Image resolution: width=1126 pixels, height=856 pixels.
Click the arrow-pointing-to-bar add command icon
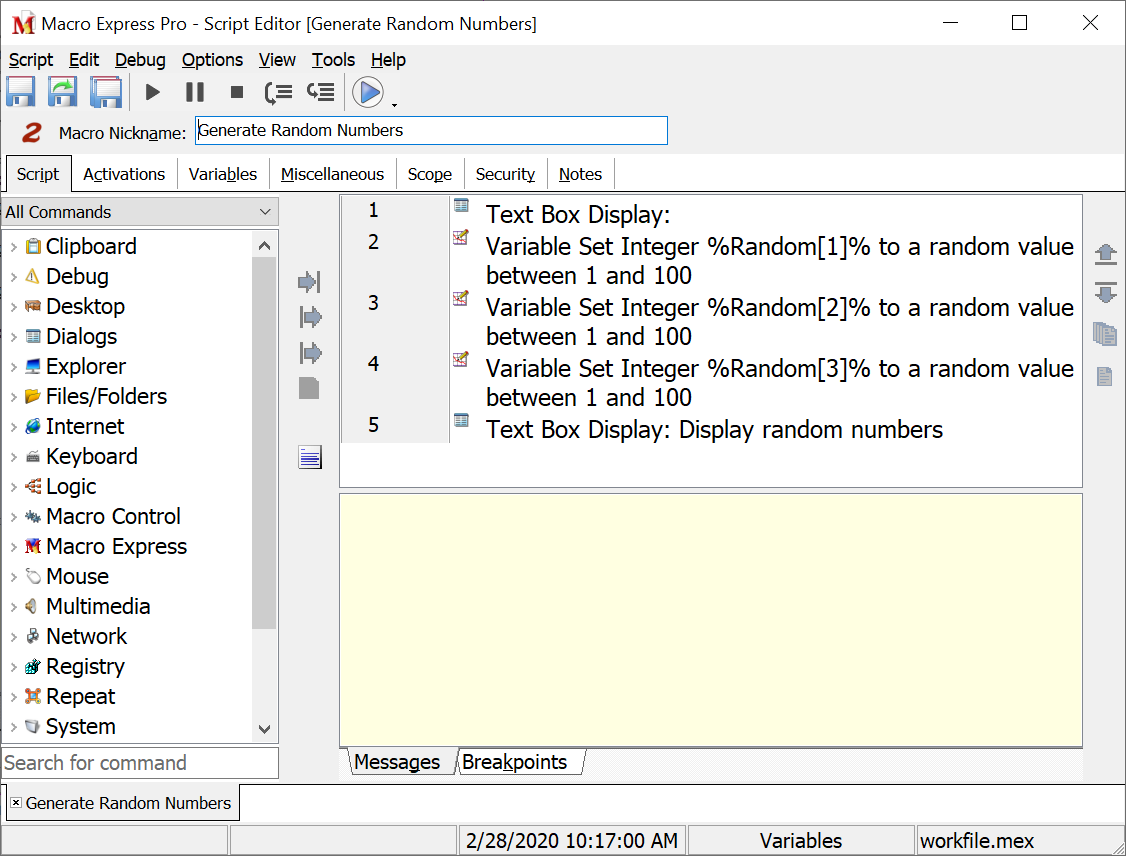pyautogui.click(x=310, y=282)
